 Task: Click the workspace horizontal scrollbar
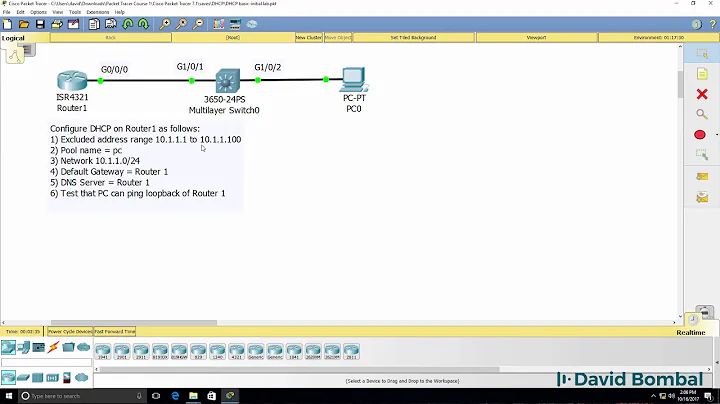(134, 323)
